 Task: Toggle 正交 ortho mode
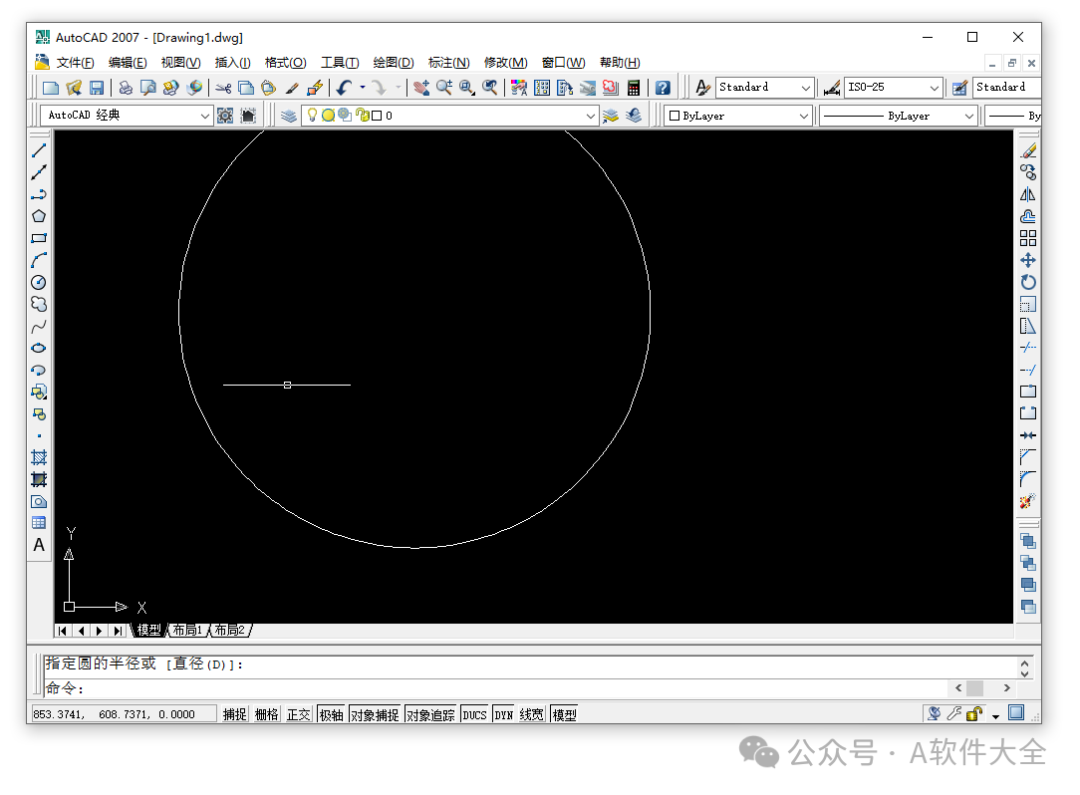(298, 714)
